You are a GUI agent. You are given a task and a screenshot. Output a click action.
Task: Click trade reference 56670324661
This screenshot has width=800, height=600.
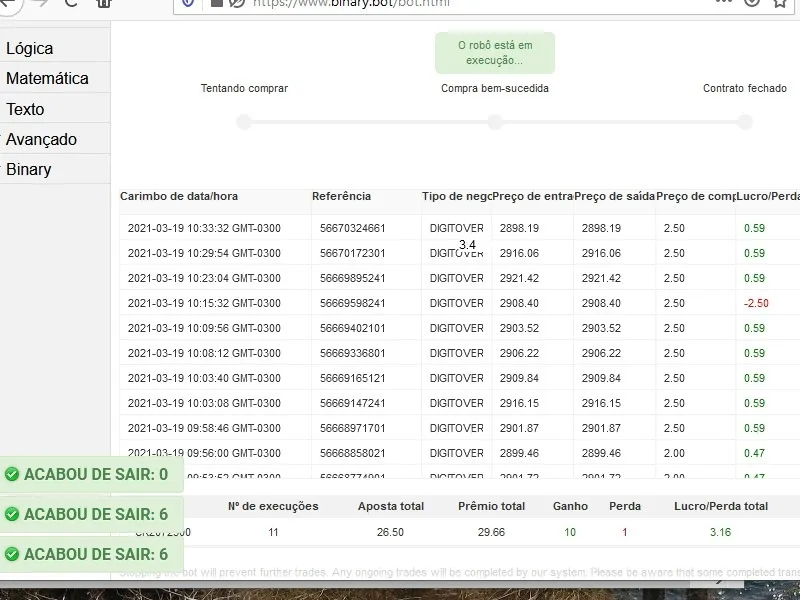(352, 228)
